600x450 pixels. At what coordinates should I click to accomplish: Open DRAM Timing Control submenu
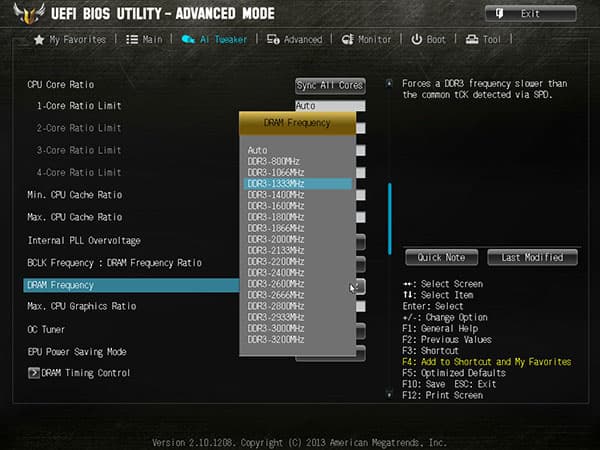[79, 373]
